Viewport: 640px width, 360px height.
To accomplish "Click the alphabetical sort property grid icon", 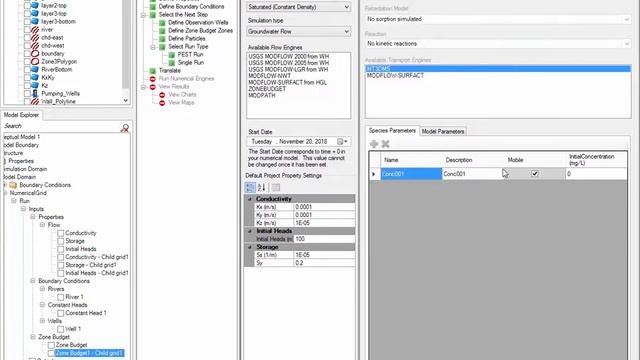I will [x=262, y=187].
